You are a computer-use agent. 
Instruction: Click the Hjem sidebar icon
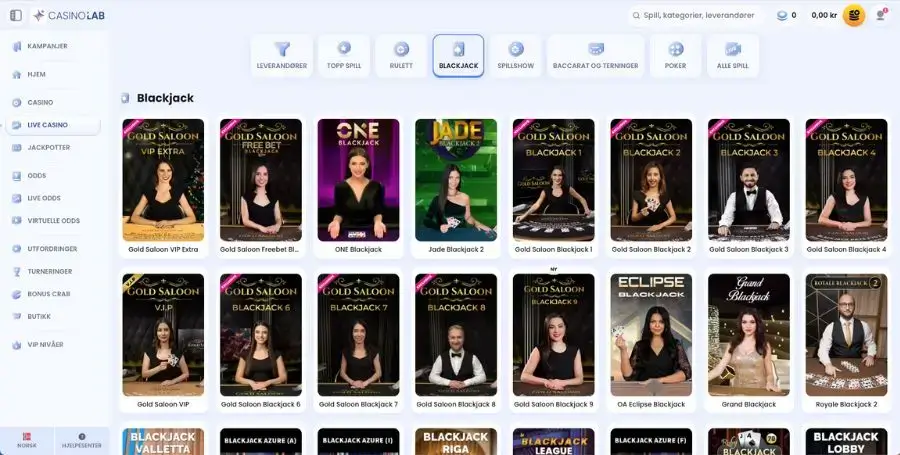coord(17,75)
